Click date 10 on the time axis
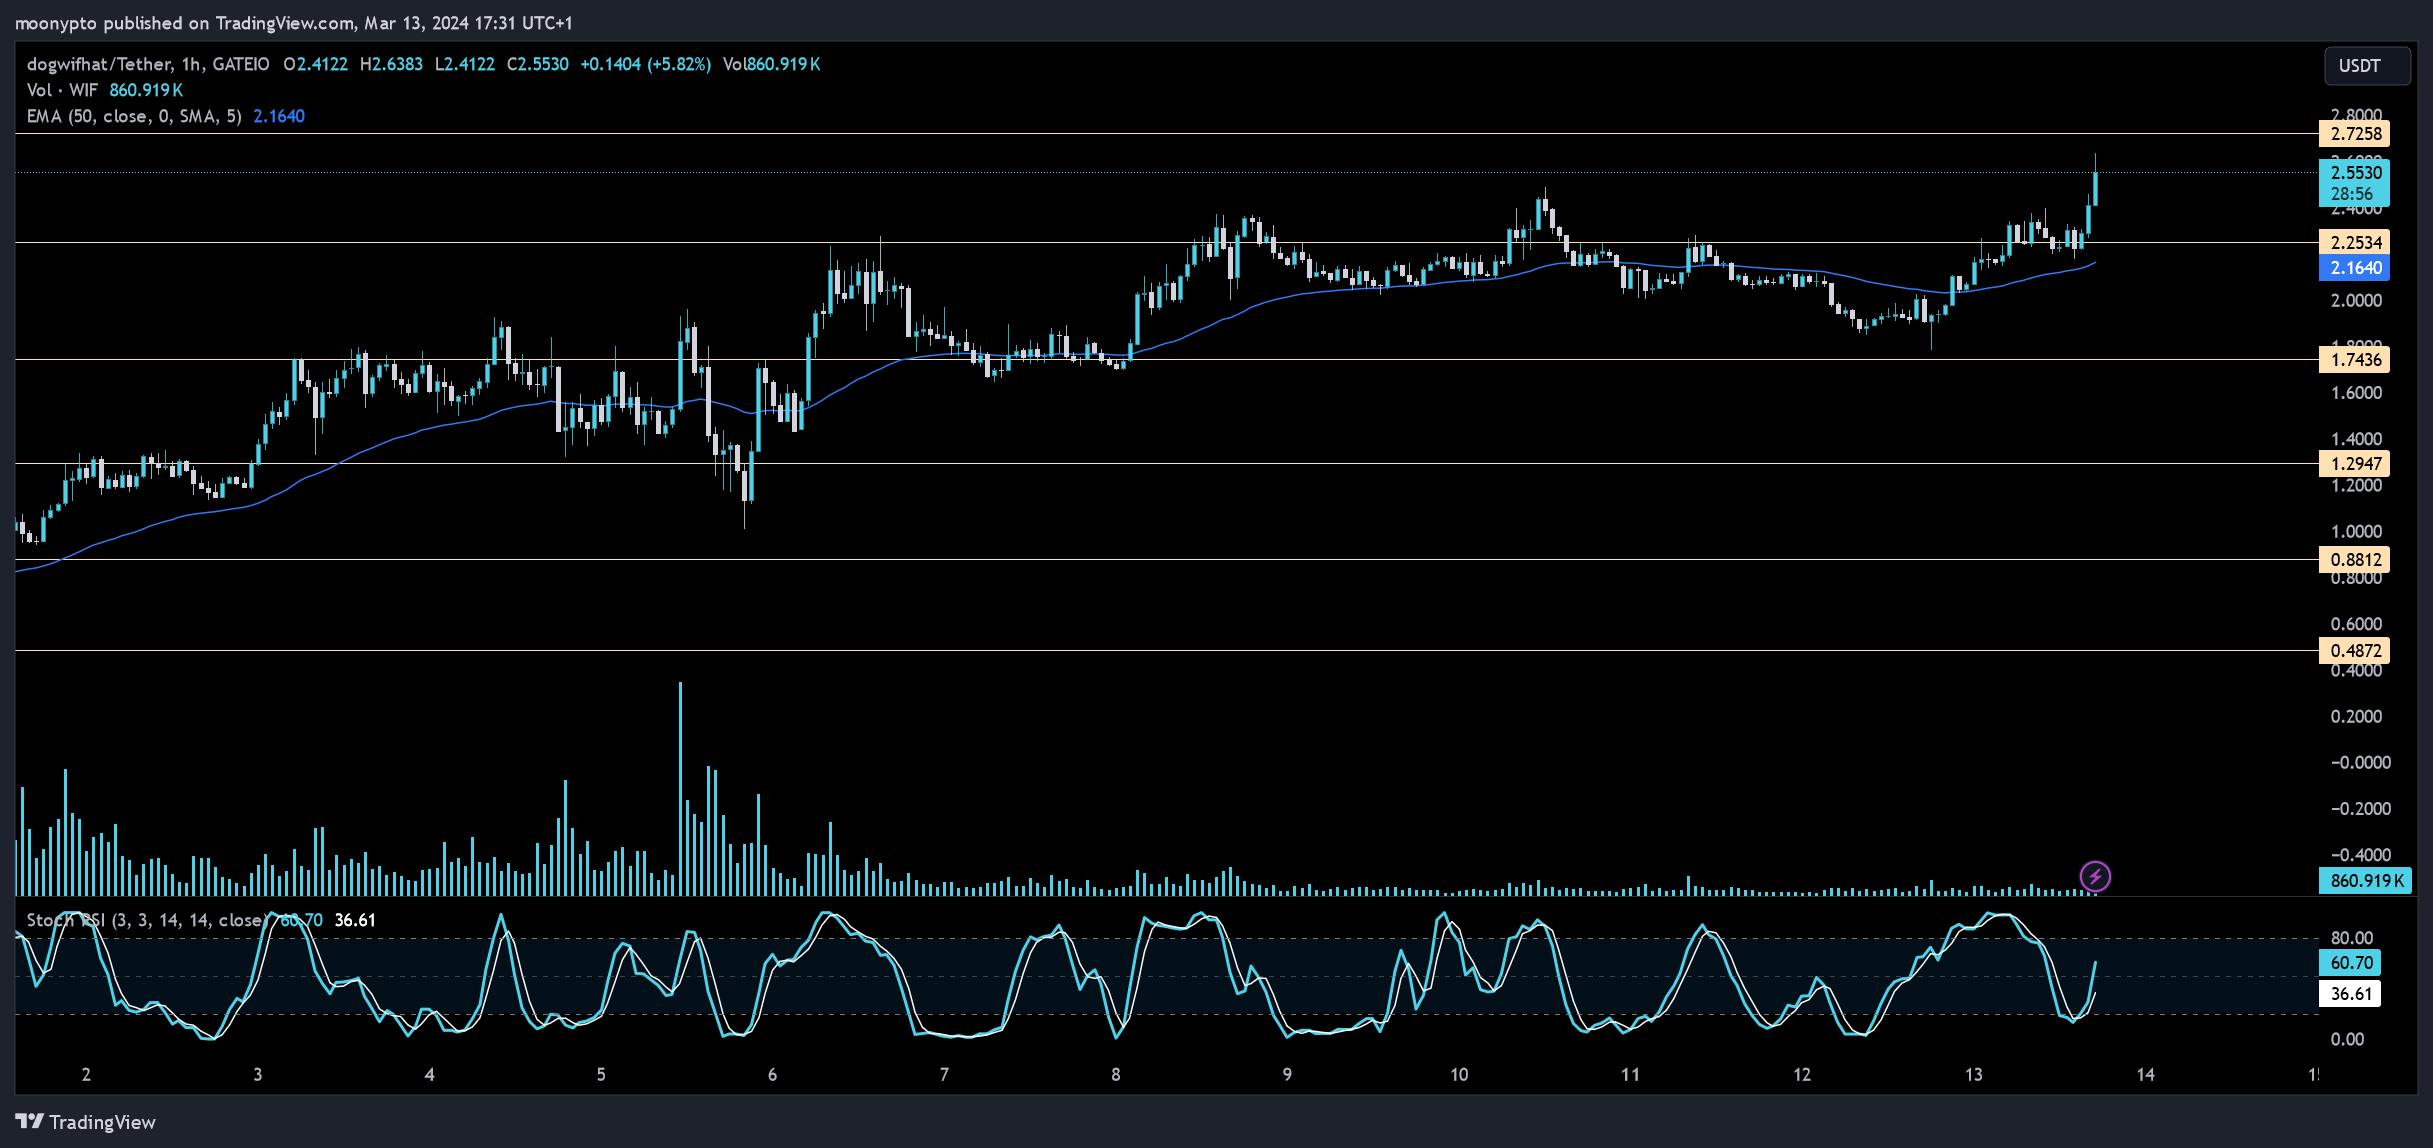 coord(1459,1075)
